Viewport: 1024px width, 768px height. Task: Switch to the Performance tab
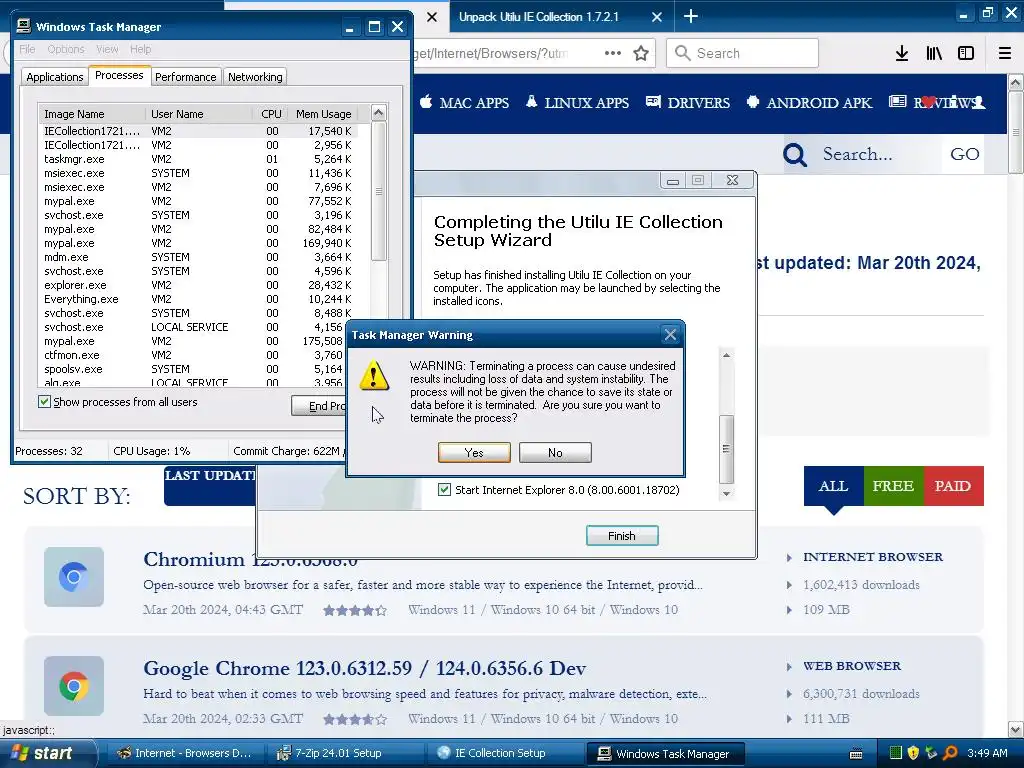[185, 77]
